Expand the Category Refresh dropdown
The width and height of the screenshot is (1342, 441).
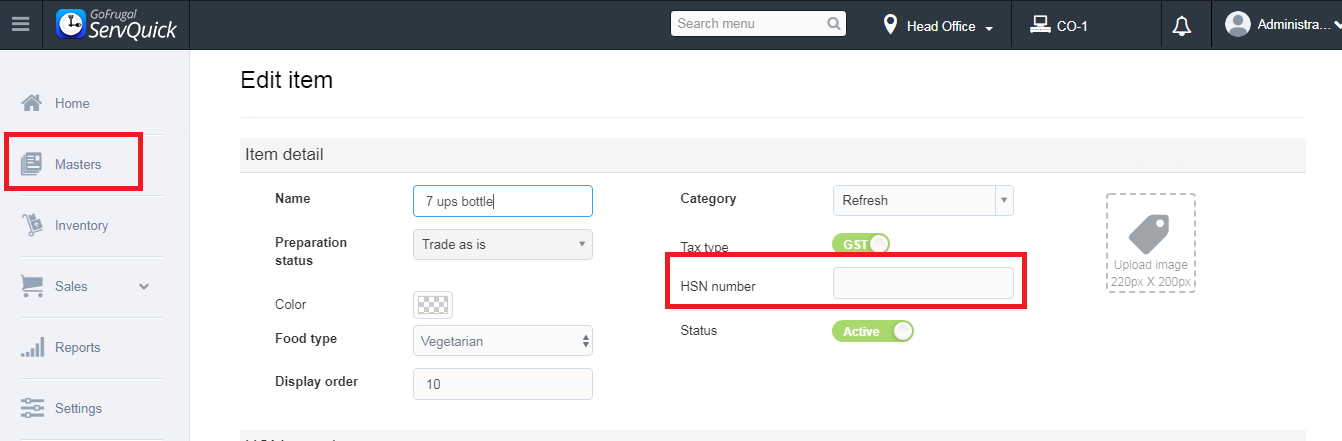point(1003,200)
